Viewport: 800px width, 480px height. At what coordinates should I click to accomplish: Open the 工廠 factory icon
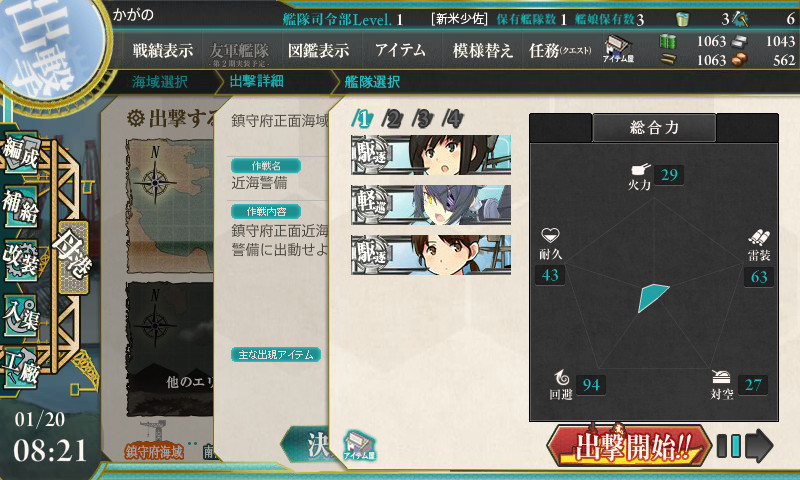[x=20, y=369]
